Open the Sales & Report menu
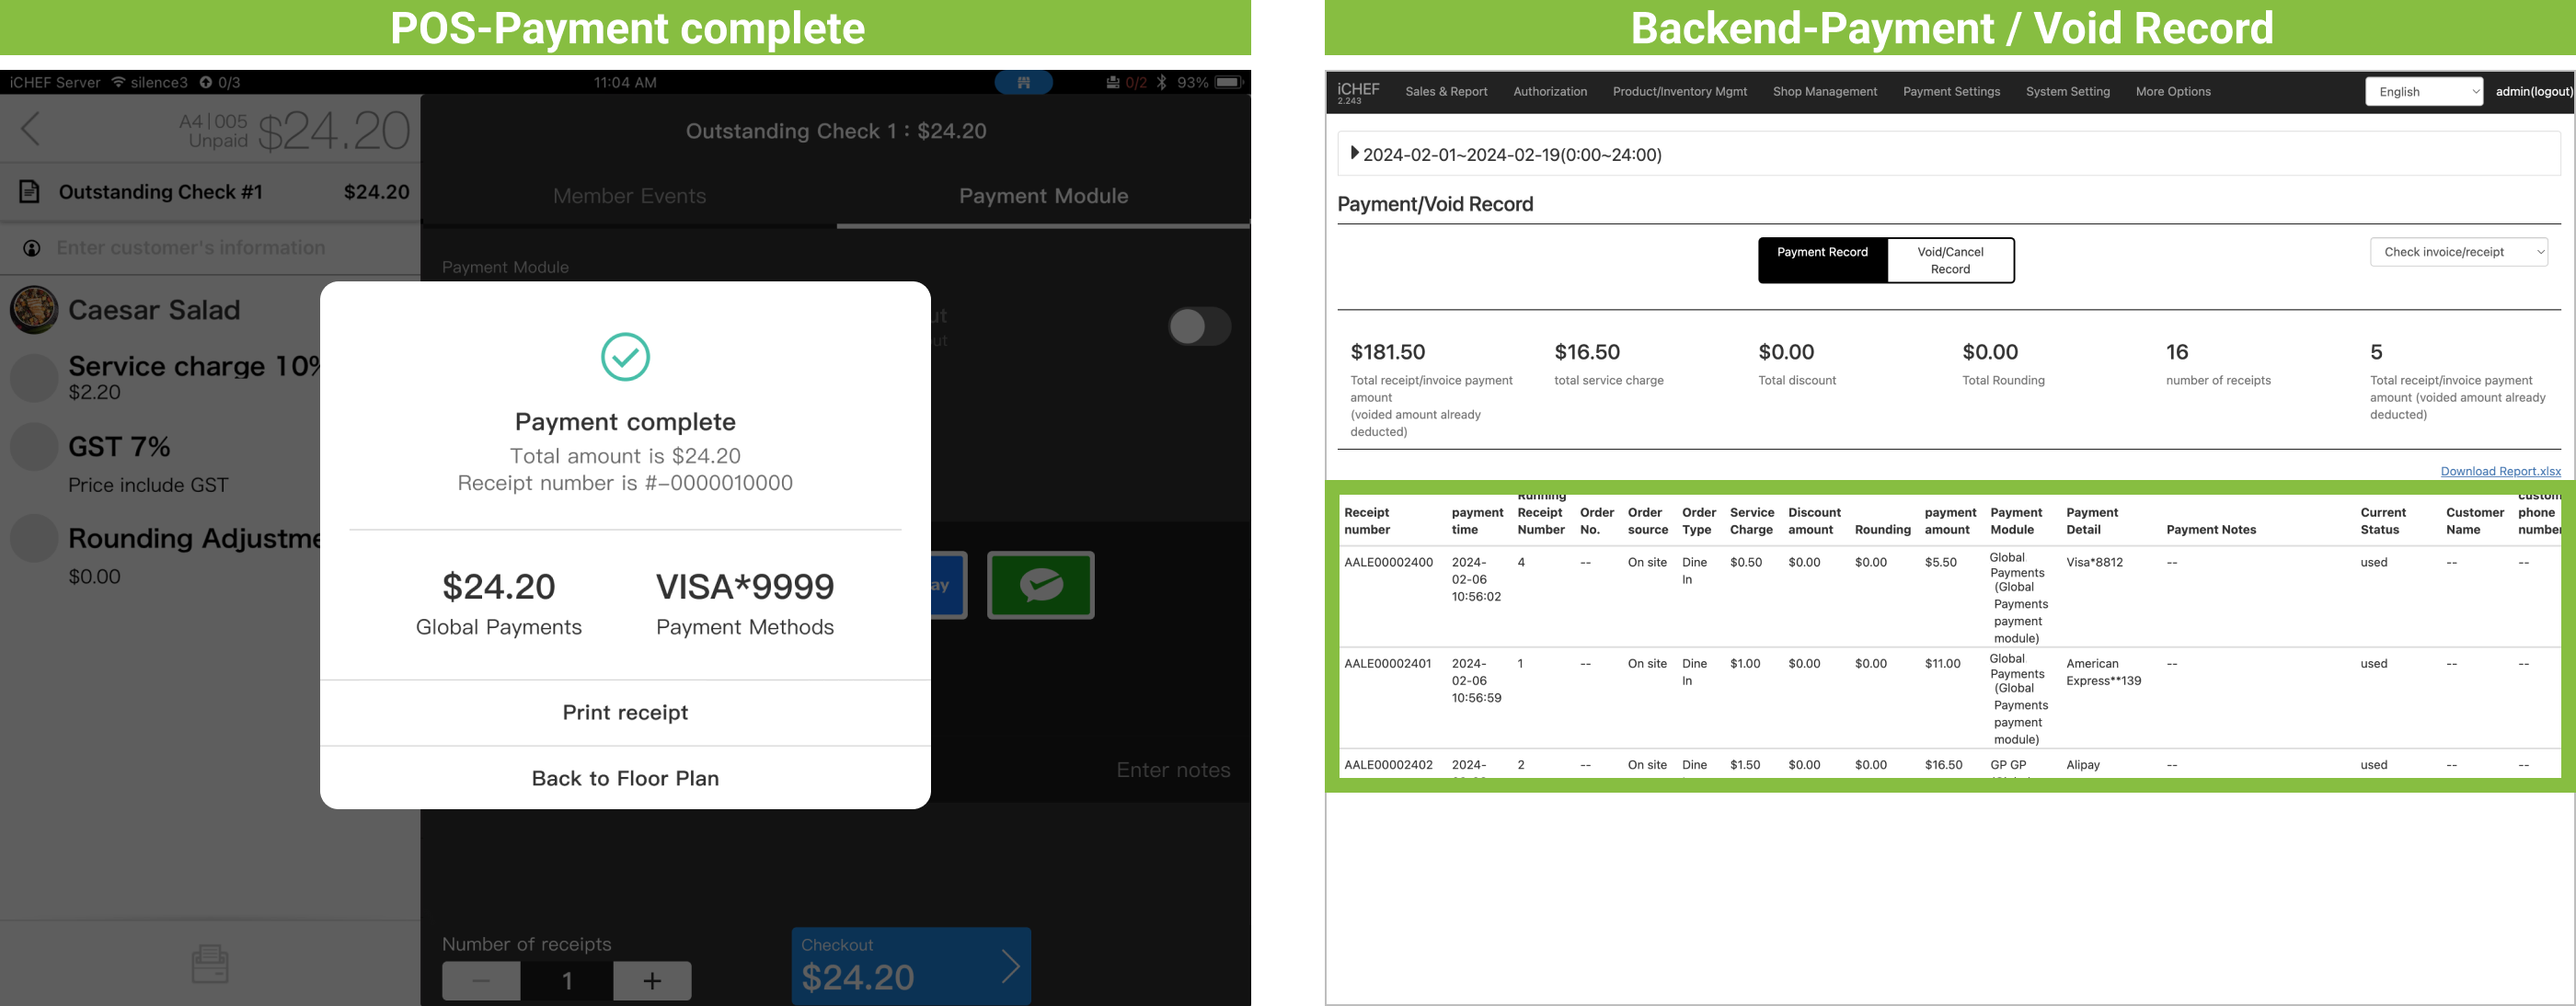Image resolution: width=2576 pixels, height=1006 pixels. pos(1446,92)
